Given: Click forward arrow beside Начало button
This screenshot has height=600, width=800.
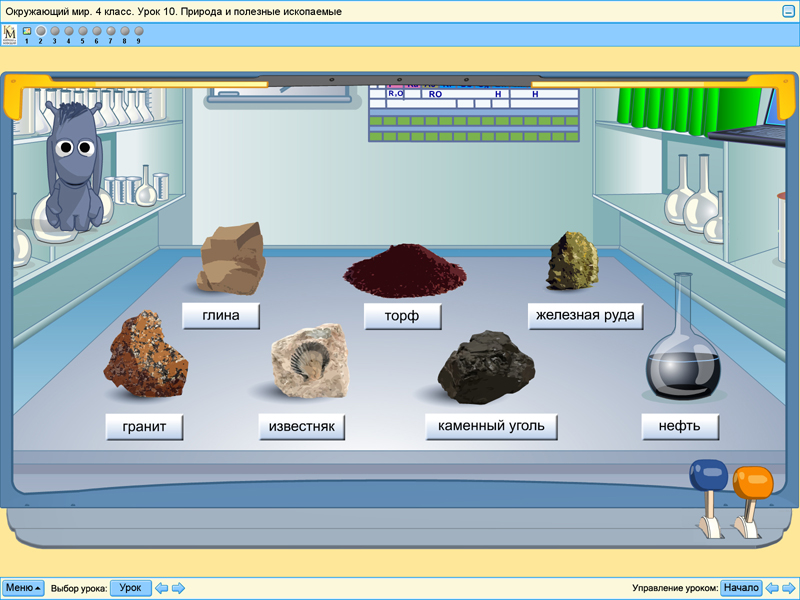Looking at the screenshot, I should [x=789, y=588].
